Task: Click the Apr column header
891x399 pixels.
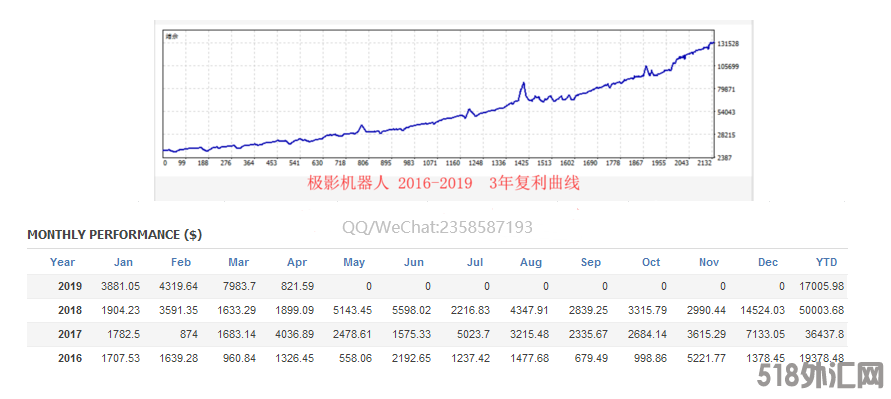Action: click(297, 262)
